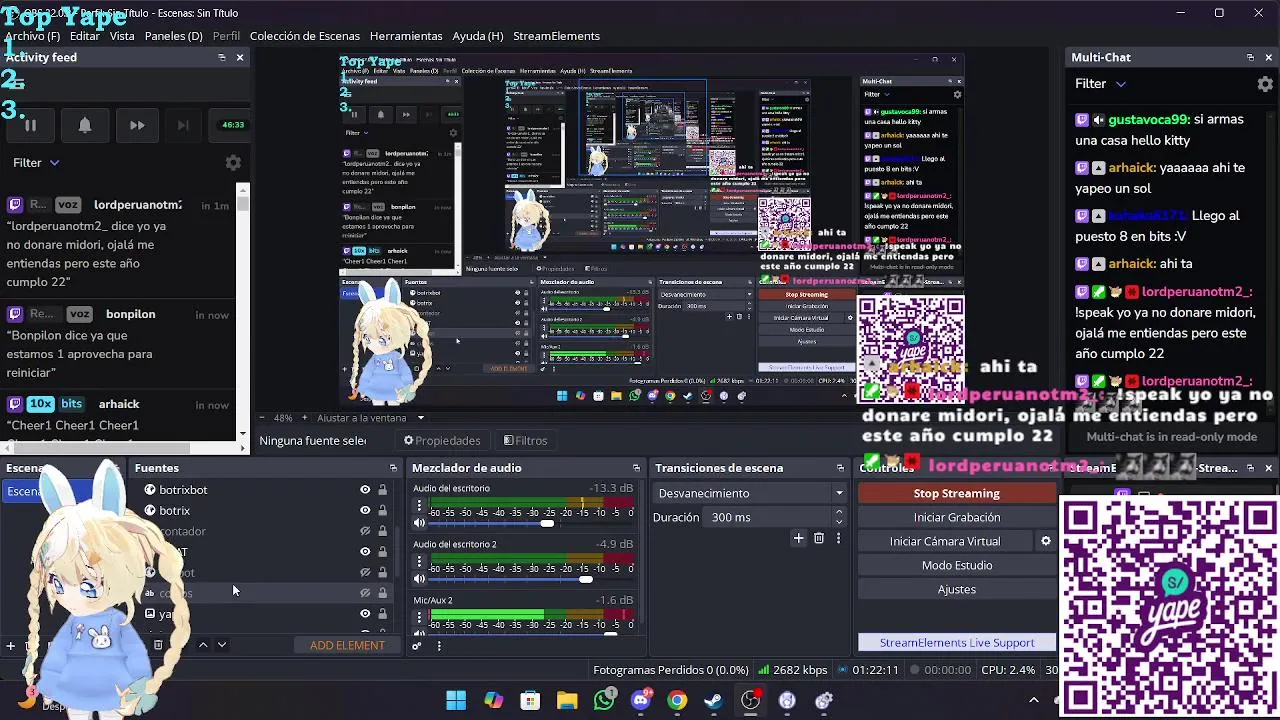Open the Paneles menu
This screenshot has width=1280, height=720.
click(x=174, y=36)
